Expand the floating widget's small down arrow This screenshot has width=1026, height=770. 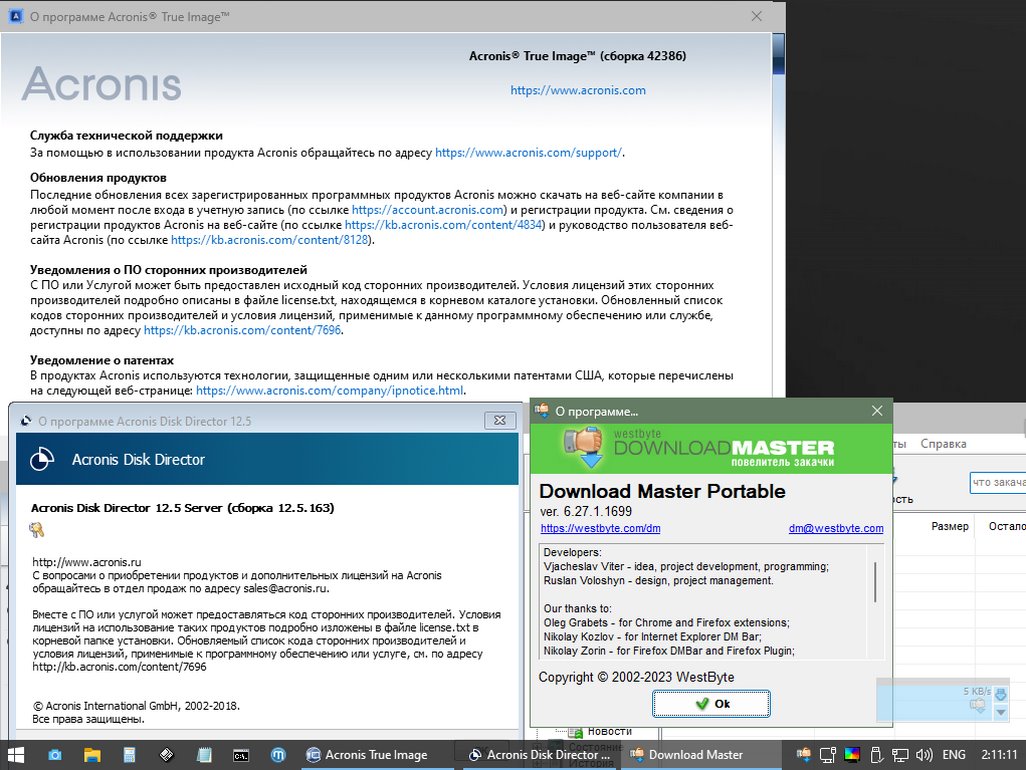(x=1000, y=712)
